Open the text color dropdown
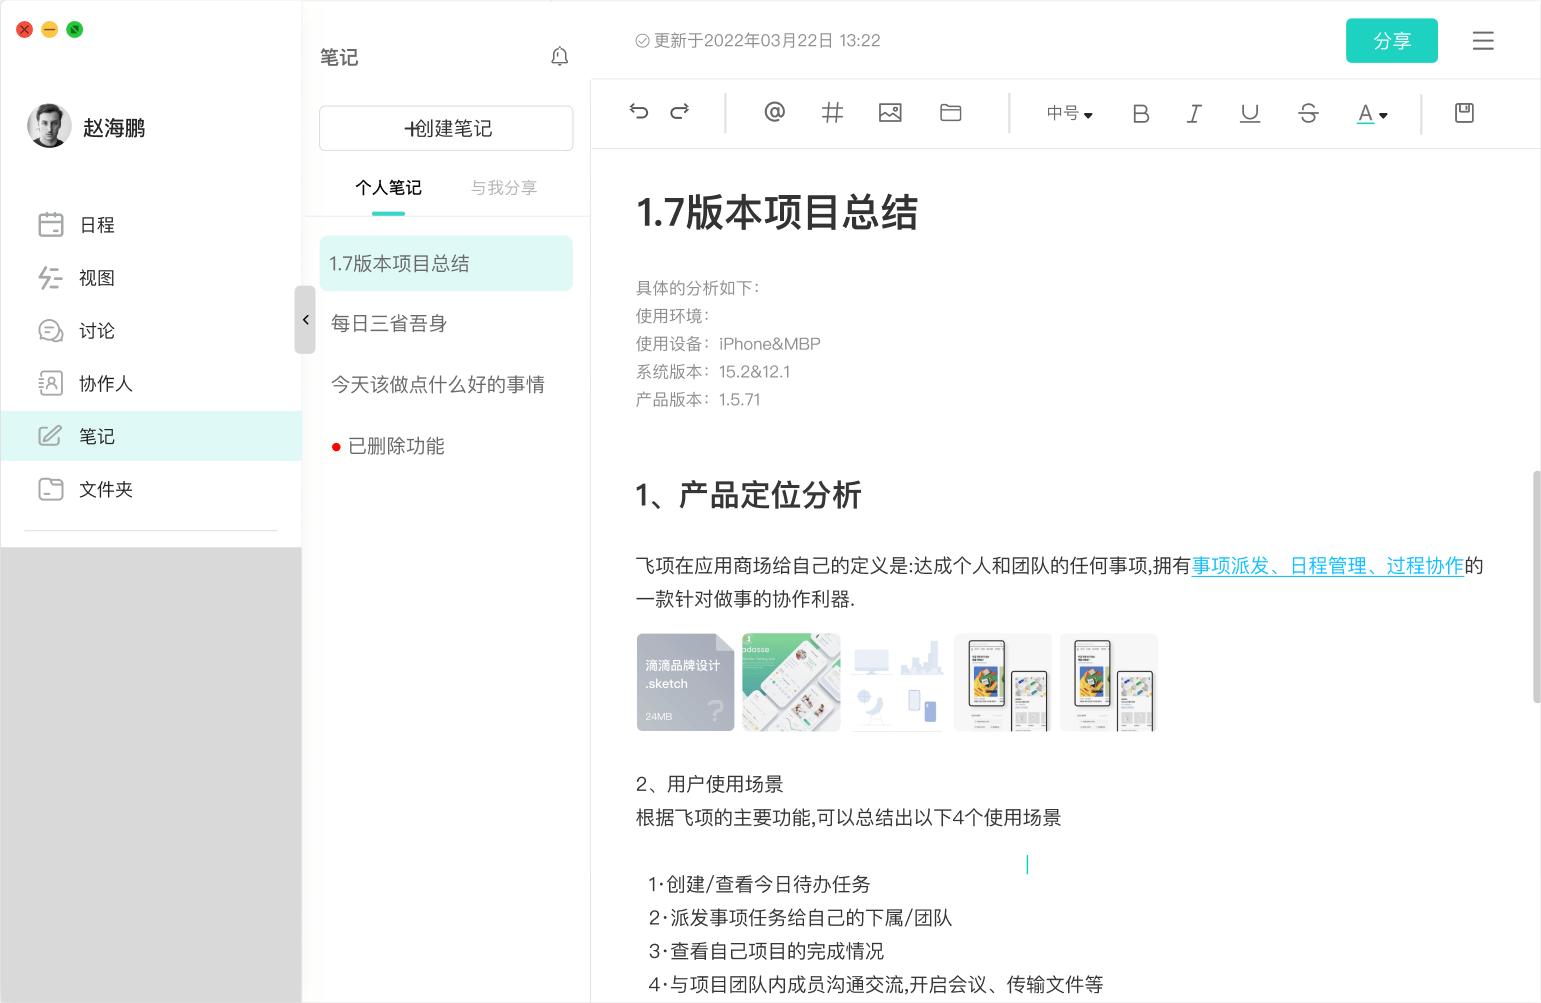The width and height of the screenshot is (1541, 1003). point(1372,114)
